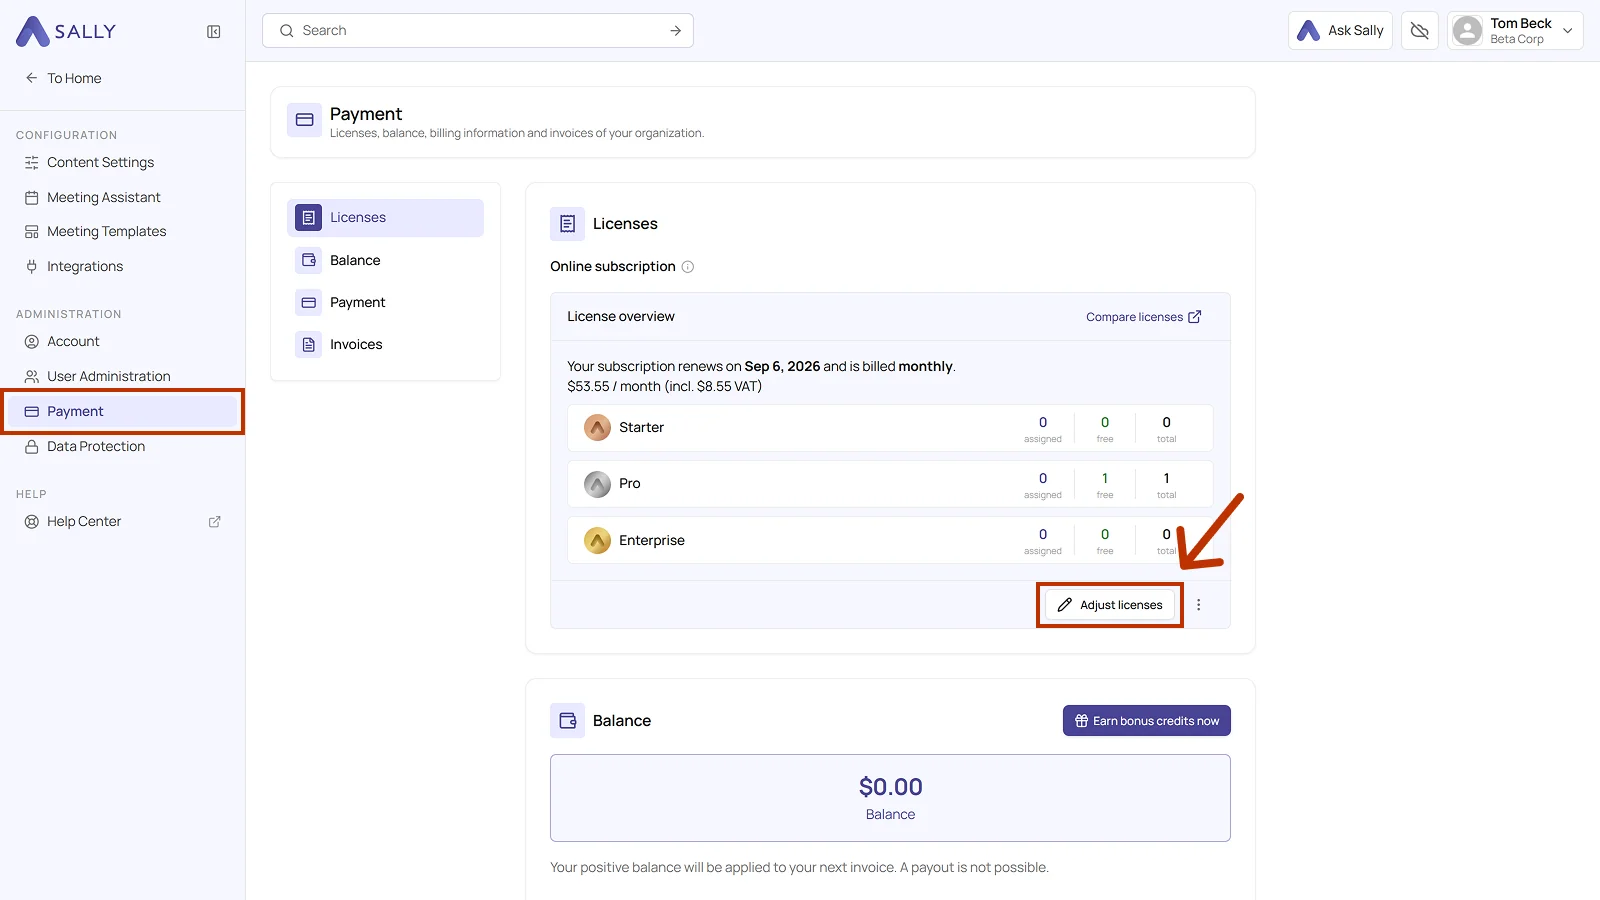The width and height of the screenshot is (1600, 900).
Task: Click the search arrow submit icon
Action: [x=676, y=31]
